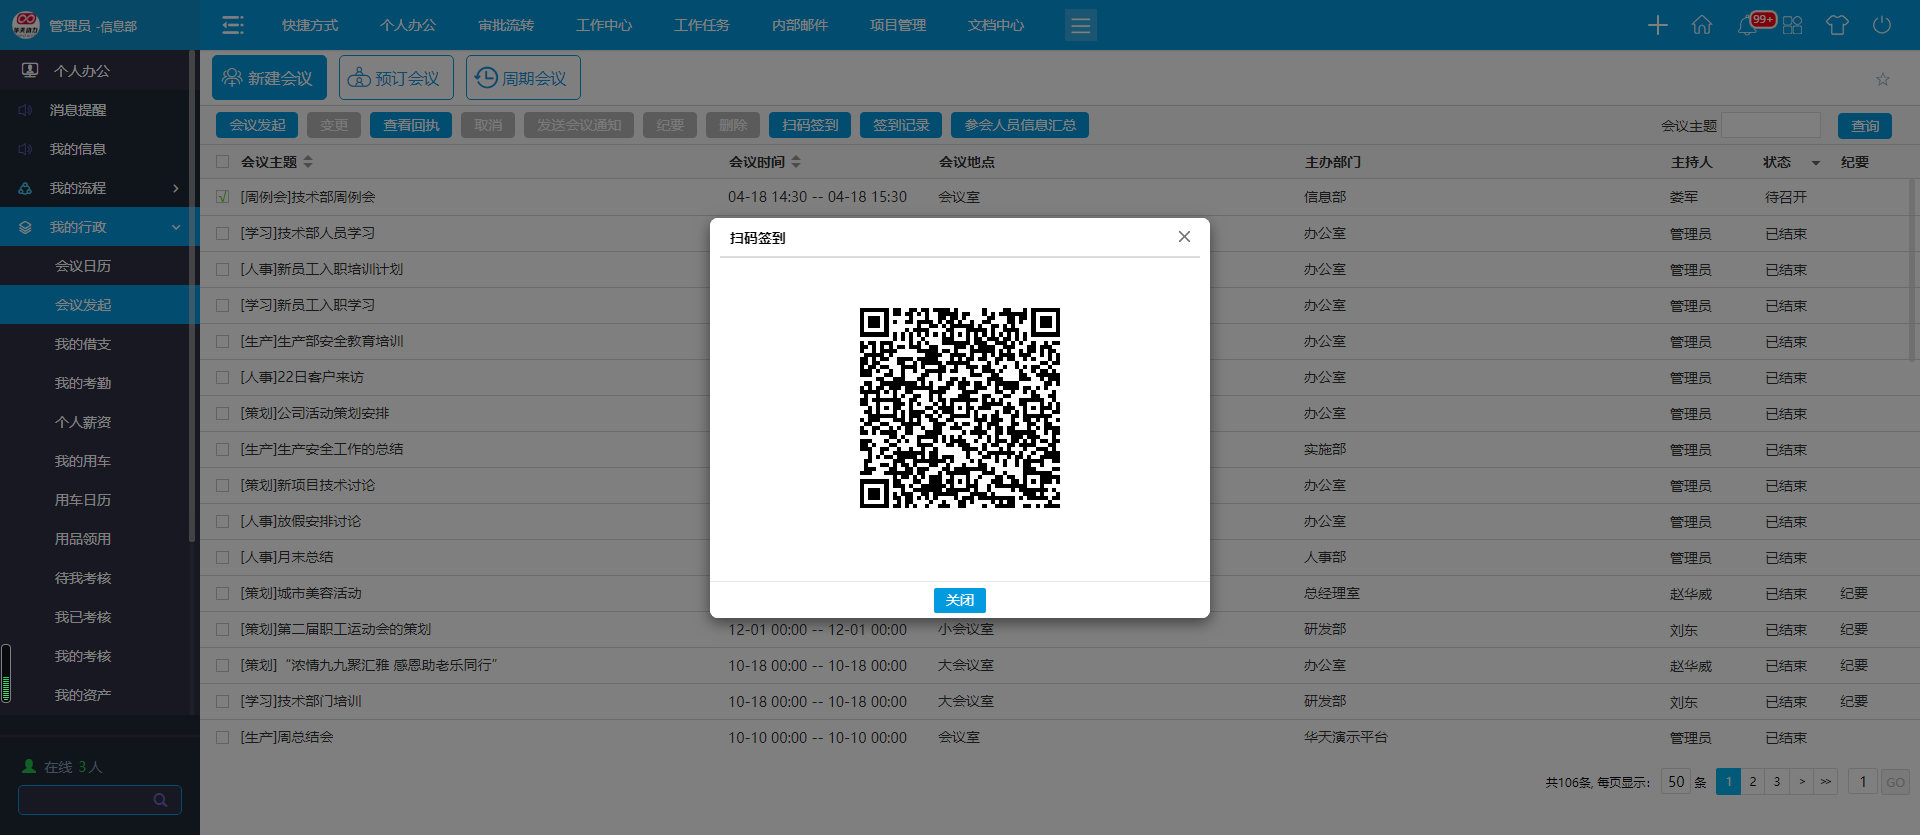Open the 工作中心 top menu
This screenshot has height=835, width=1920.
tap(603, 25)
